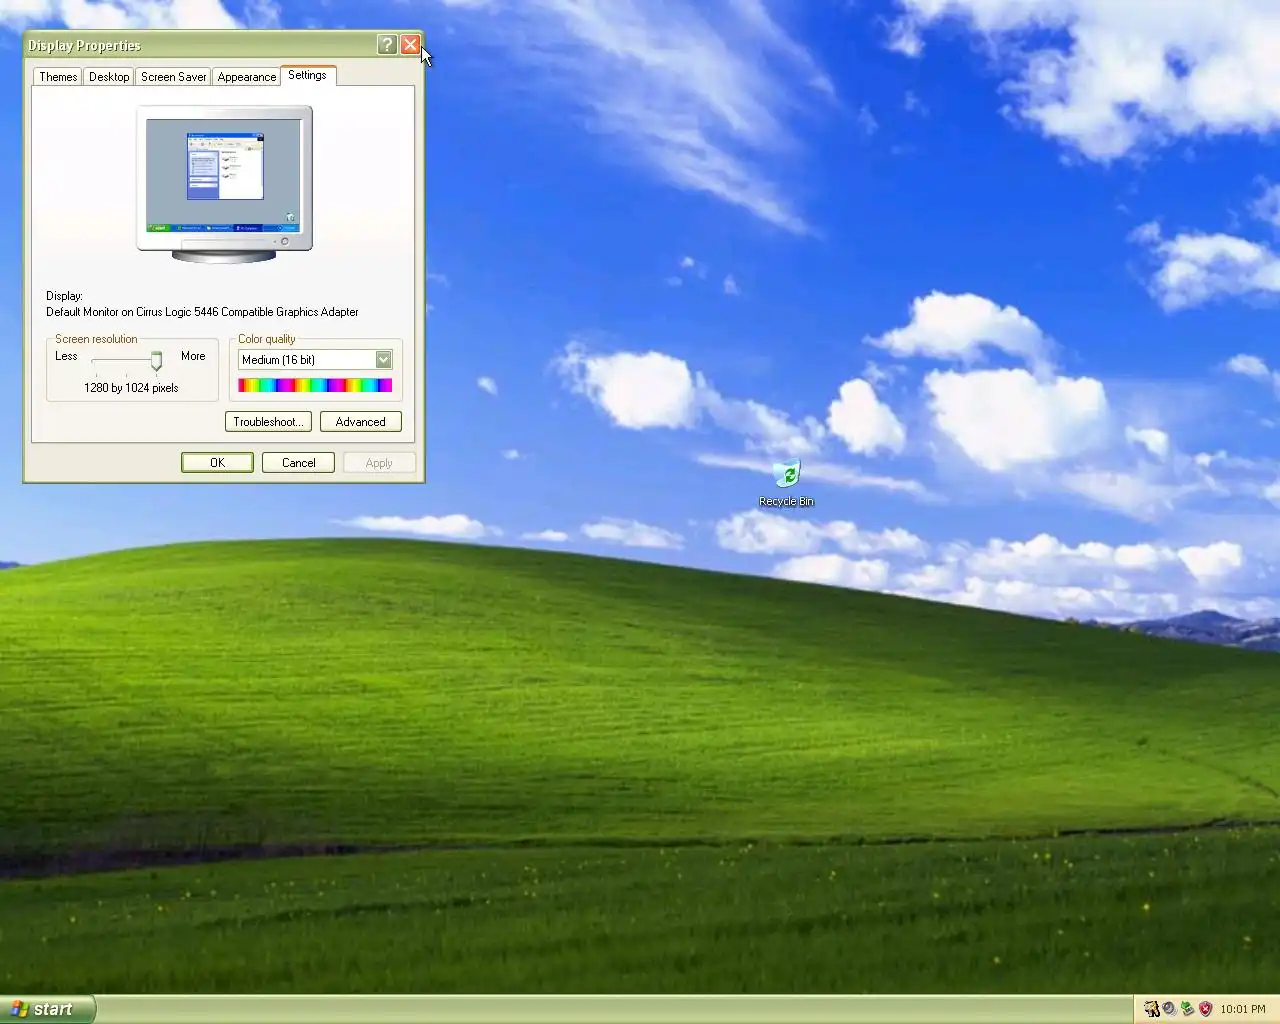Click the 'Default Monitor on Cirrus Logic' text
The image size is (1280, 1024).
[202, 312]
